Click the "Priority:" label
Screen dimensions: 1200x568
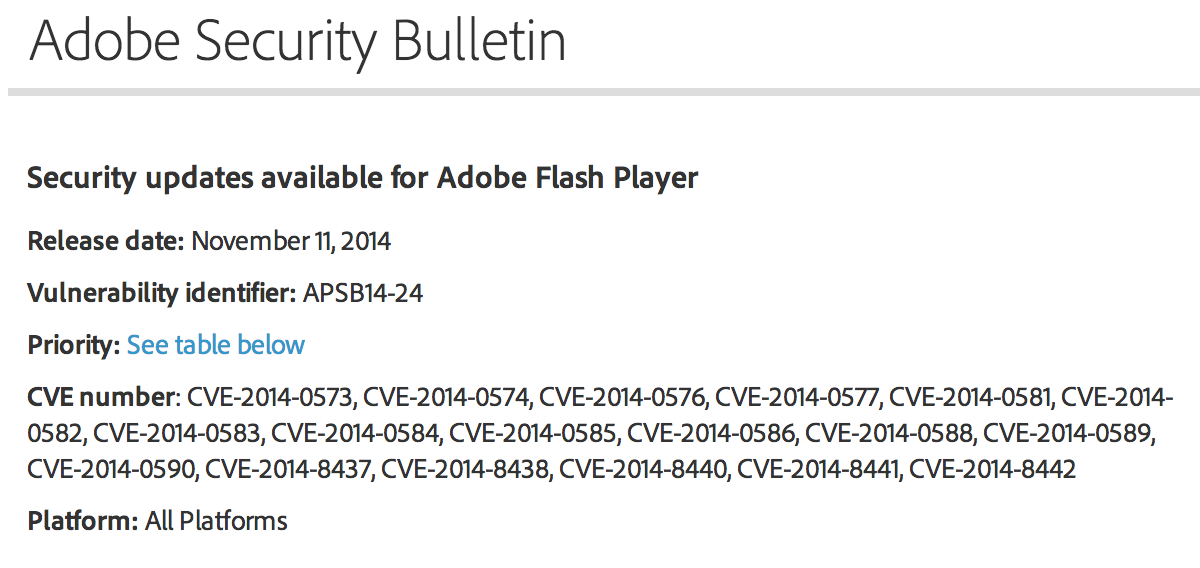click(x=73, y=346)
